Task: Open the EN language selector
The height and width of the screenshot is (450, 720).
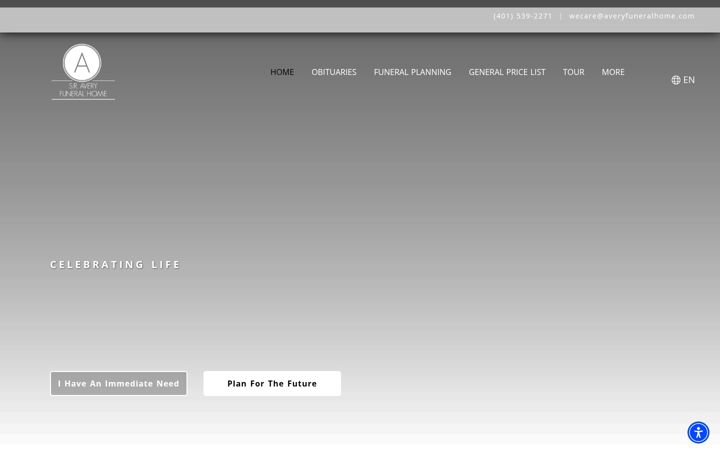Action: pyautogui.click(x=683, y=80)
